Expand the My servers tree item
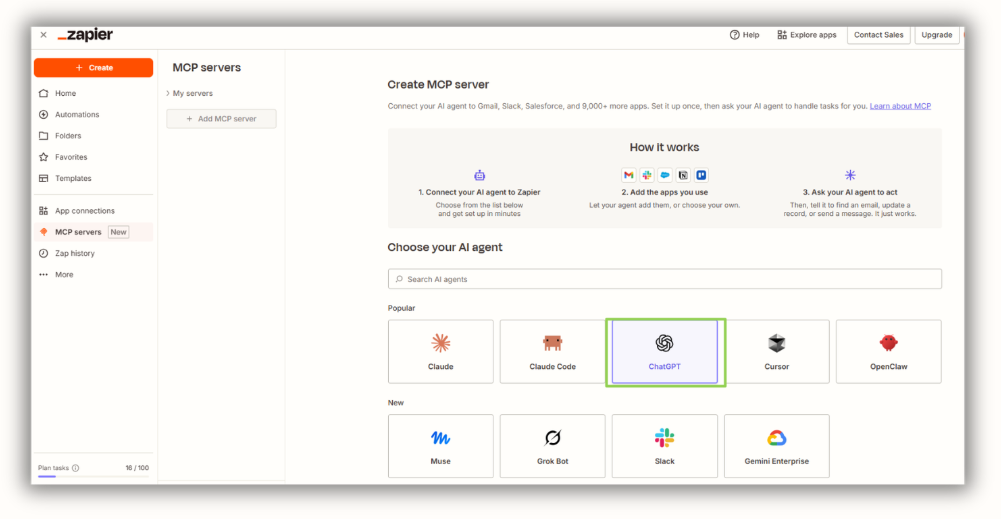Image resolution: width=1001 pixels, height=519 pixels. [190, 93]
